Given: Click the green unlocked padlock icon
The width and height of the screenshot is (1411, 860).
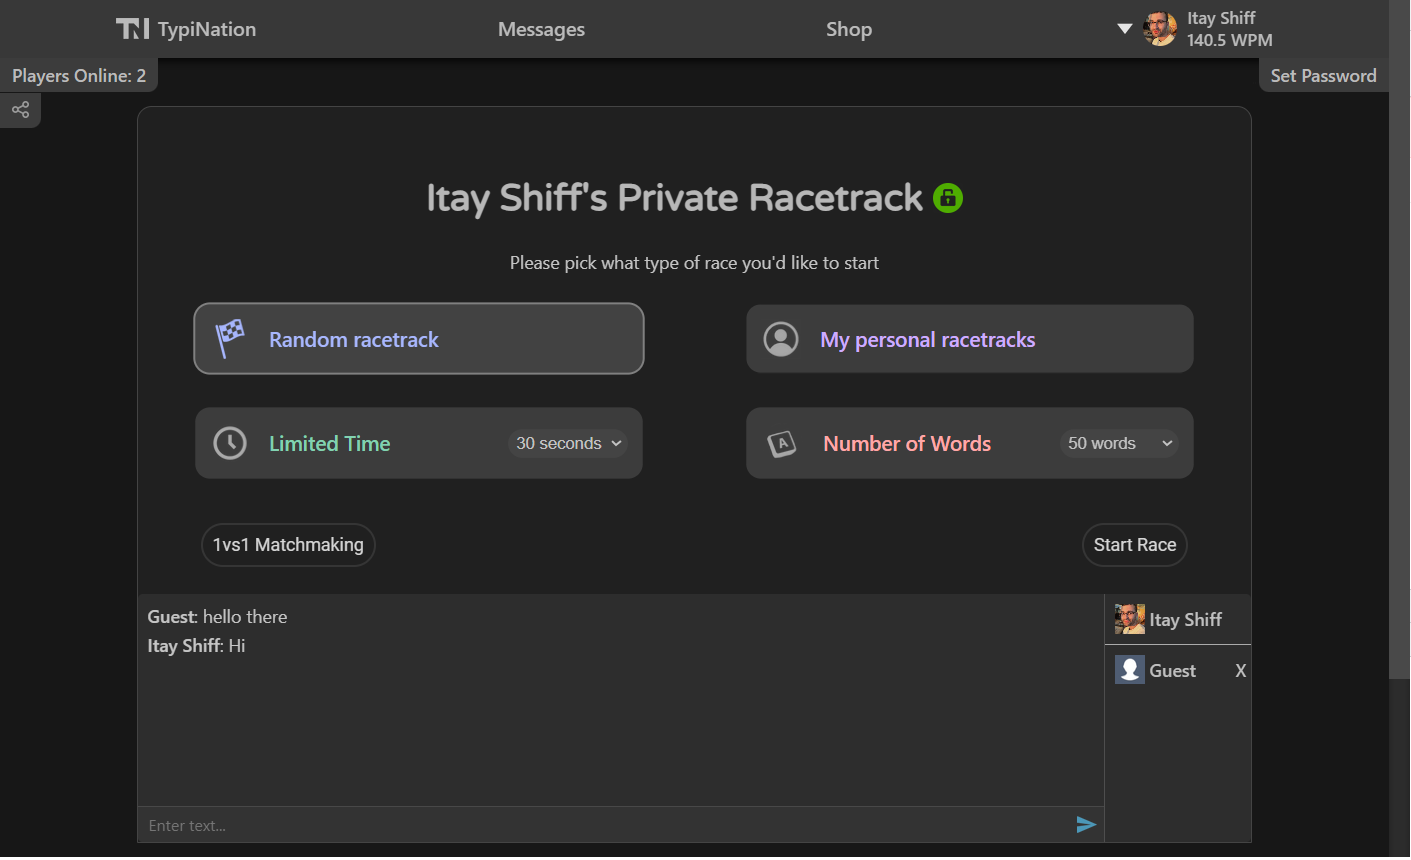Looking at the screenshot, I should [948, 198].
